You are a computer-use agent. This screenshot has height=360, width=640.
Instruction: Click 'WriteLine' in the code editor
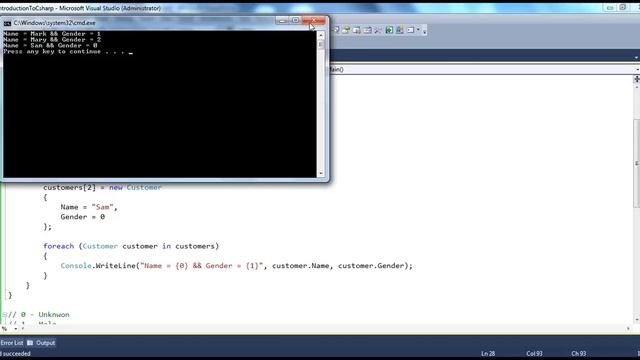point(116,266)
